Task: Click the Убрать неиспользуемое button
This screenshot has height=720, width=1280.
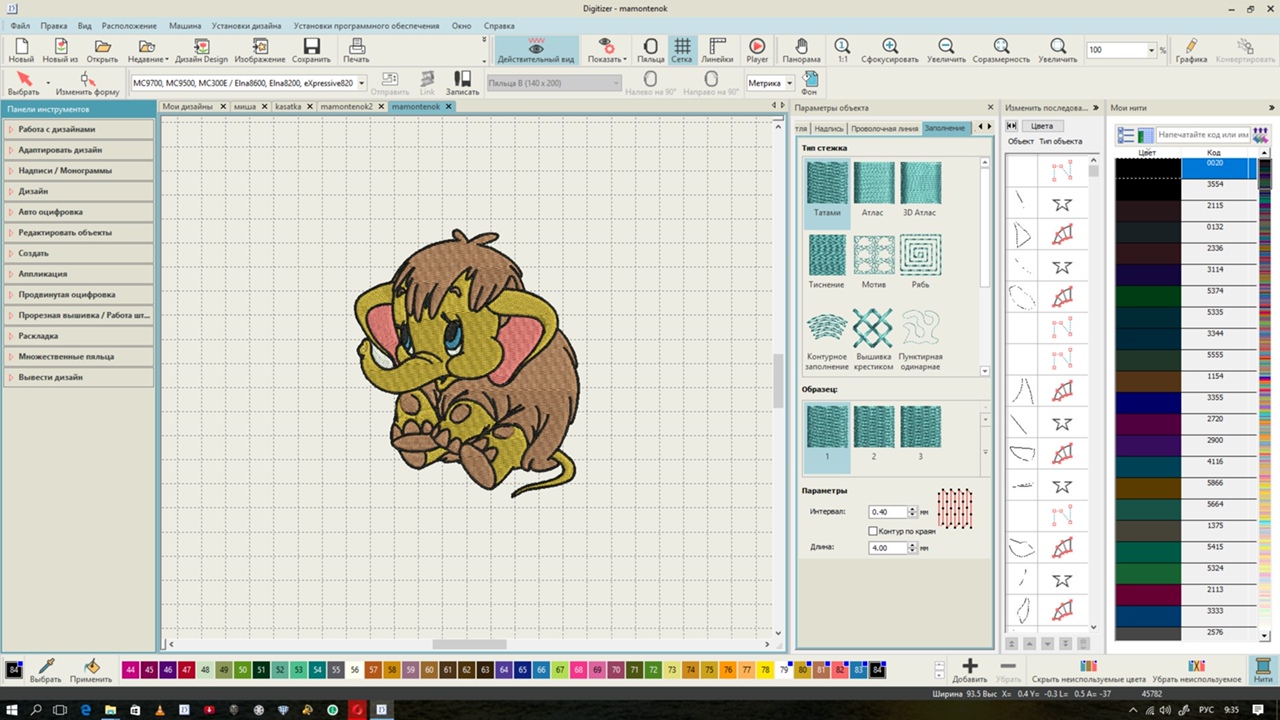Action: 1196,670
